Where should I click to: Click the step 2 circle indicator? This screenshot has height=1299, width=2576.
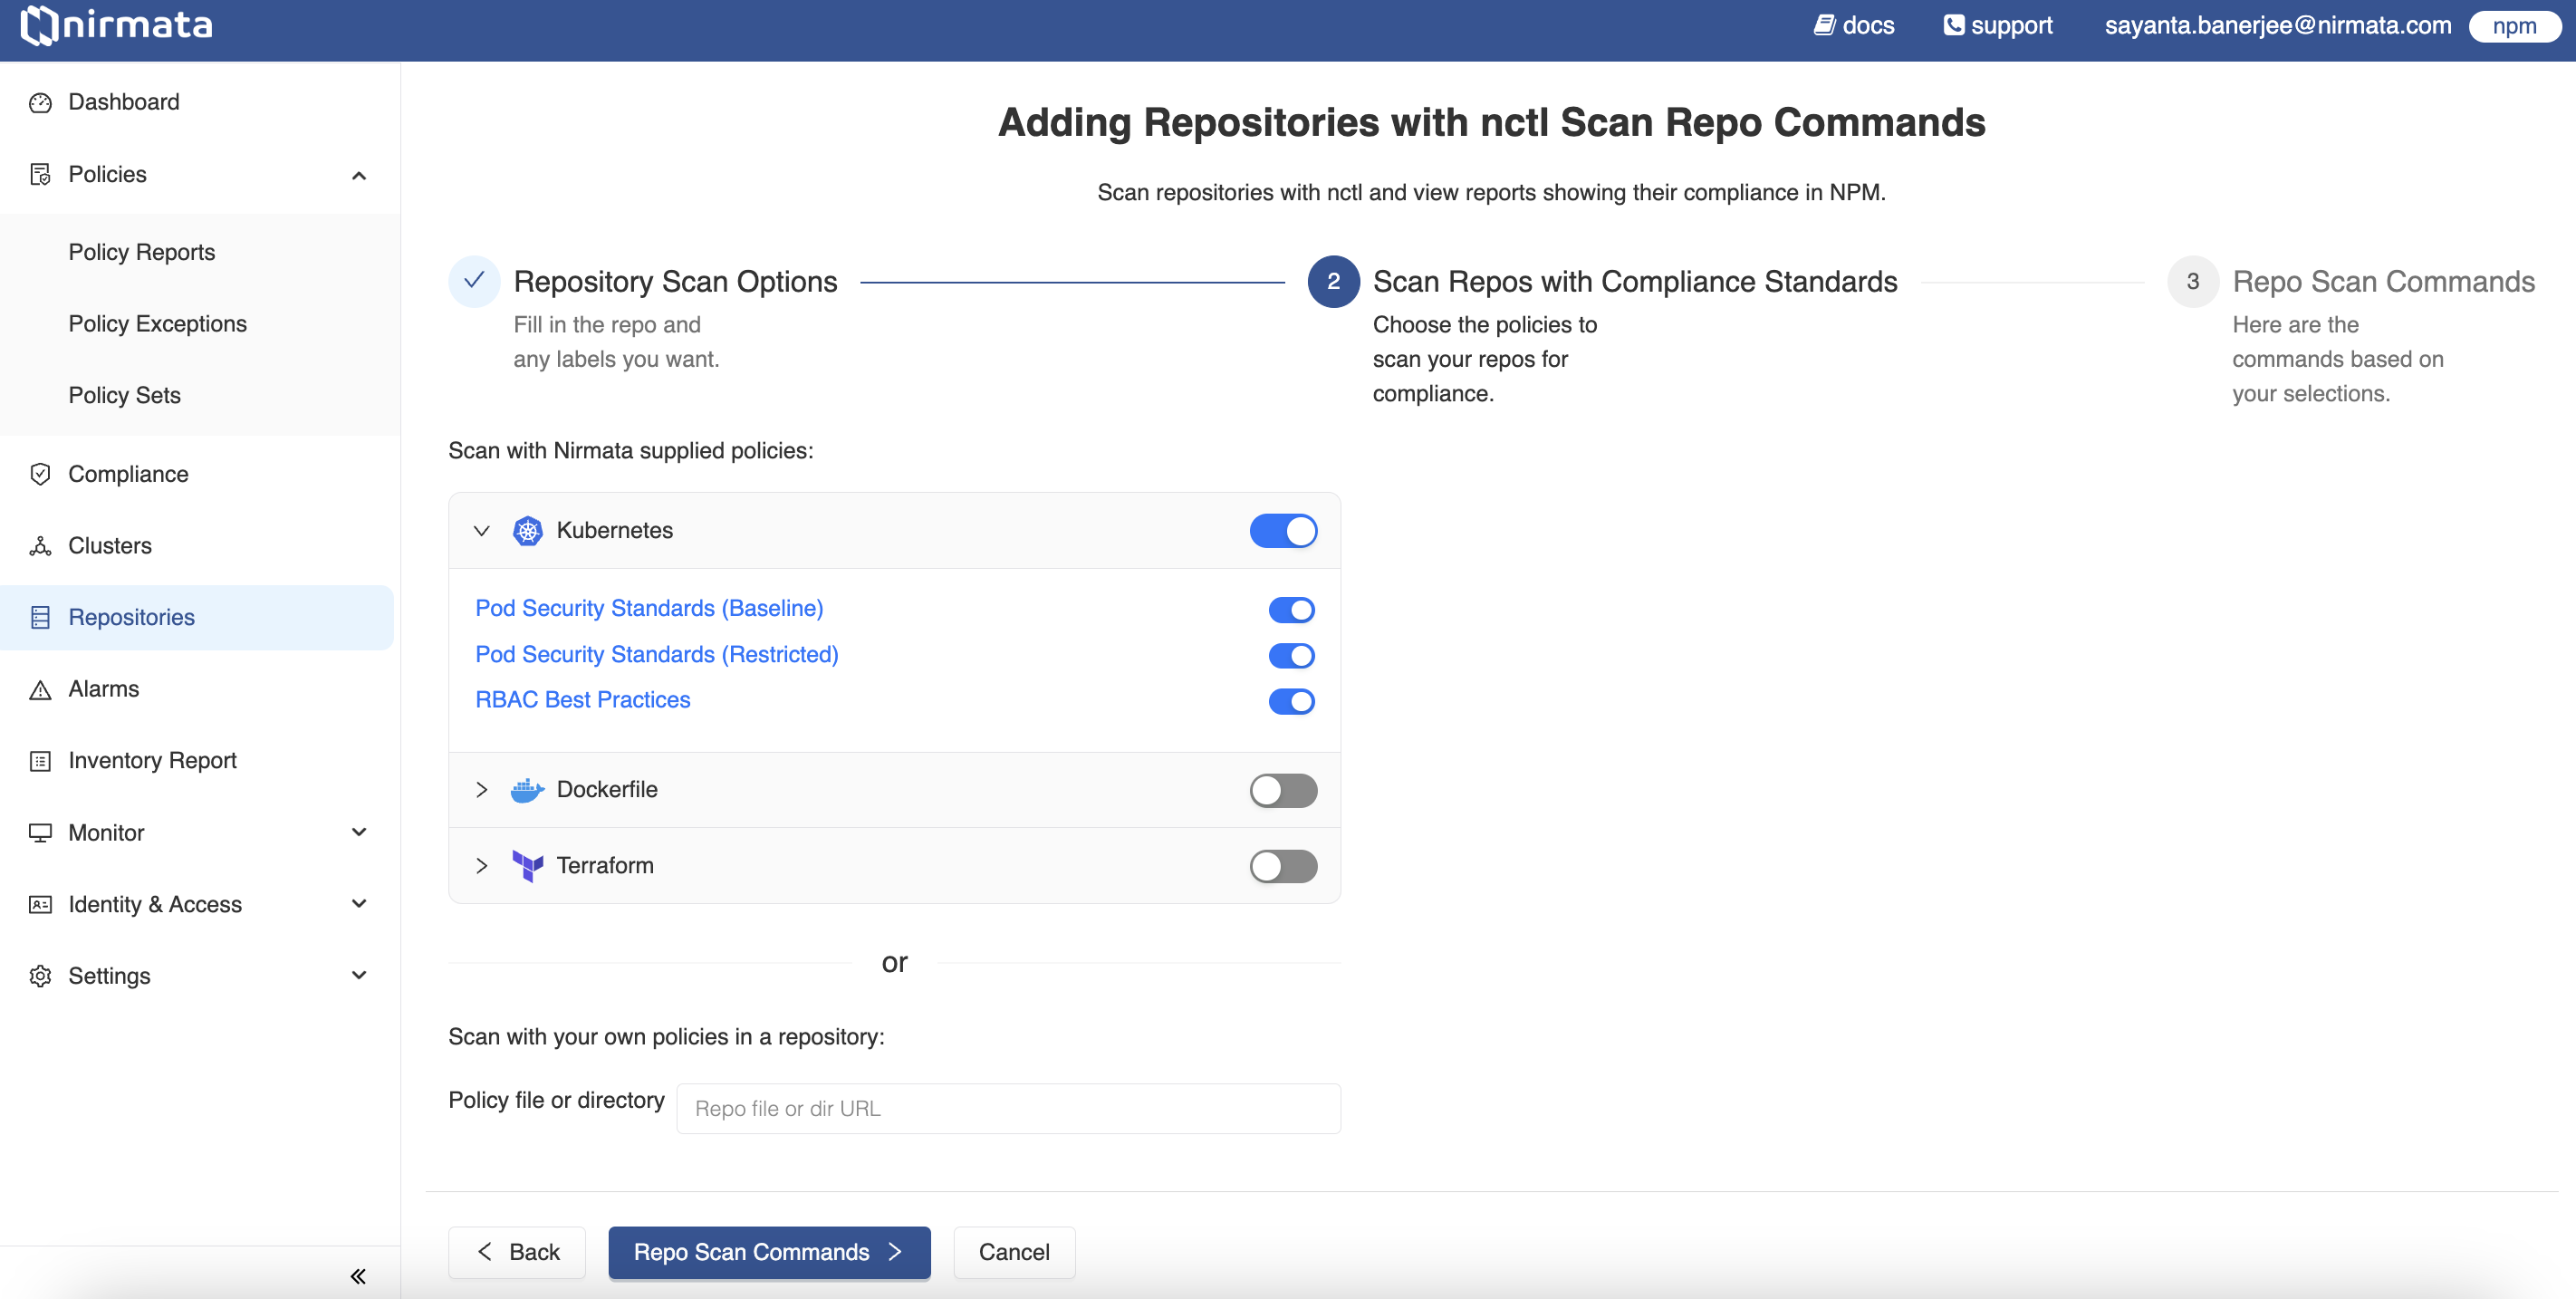[1333, 282]
